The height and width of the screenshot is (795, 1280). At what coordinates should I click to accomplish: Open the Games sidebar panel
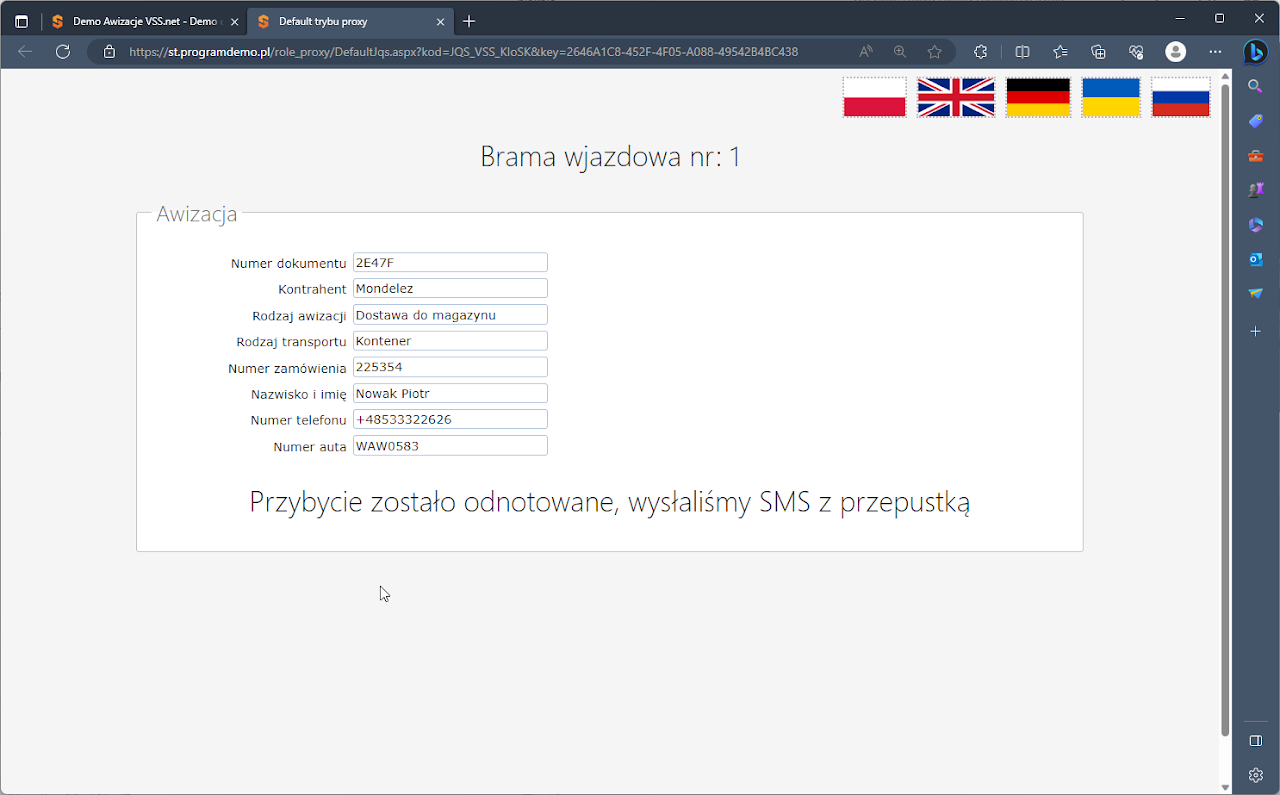(1255, 189)
